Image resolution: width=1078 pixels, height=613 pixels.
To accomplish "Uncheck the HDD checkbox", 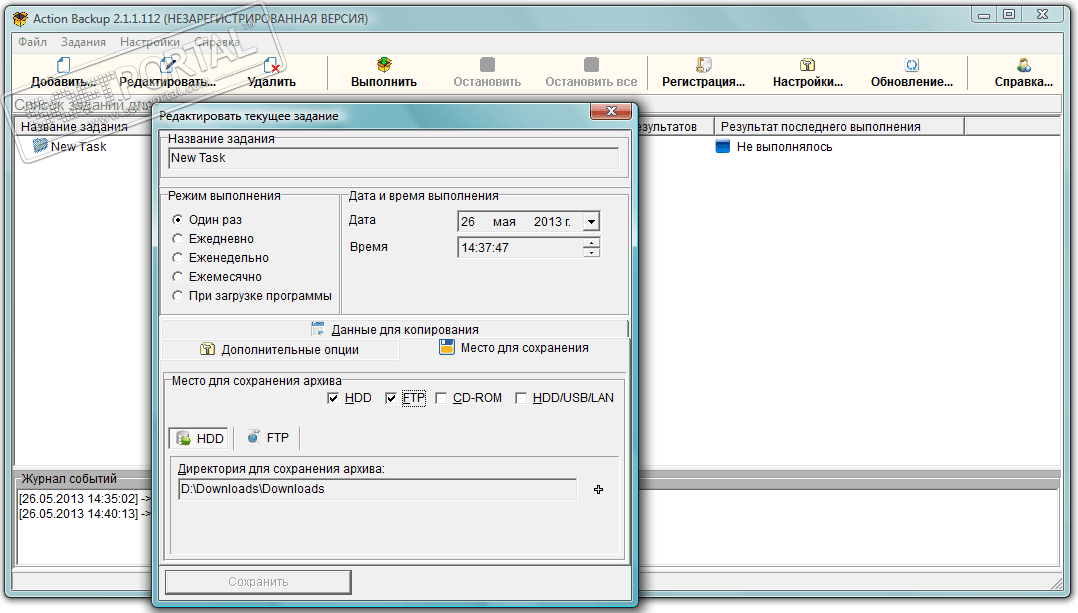I will [333, 398].
